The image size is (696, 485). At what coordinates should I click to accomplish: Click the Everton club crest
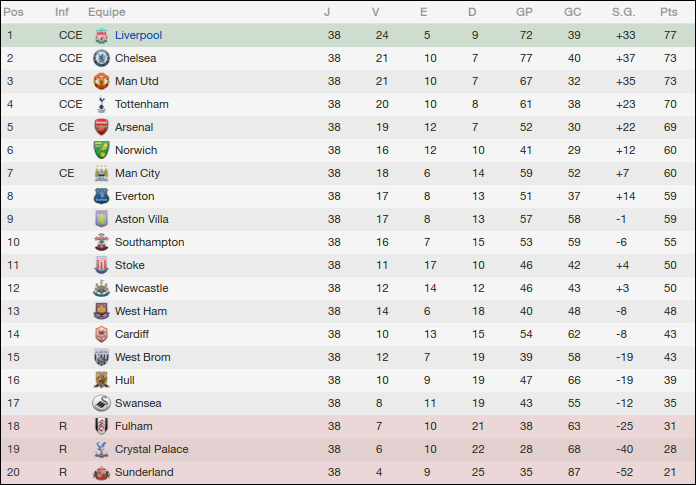click(x=100, y=196)
